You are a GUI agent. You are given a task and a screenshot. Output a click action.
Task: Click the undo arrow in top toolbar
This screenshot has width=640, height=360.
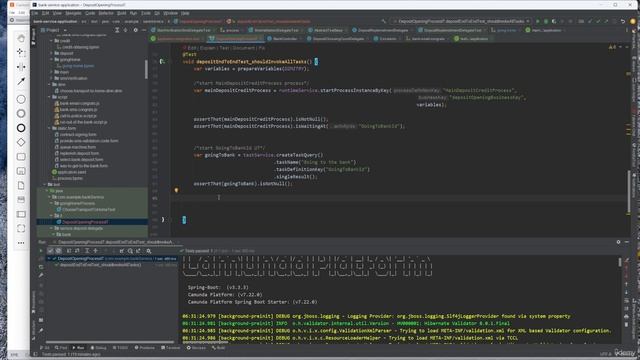pyautogui.click(x=623, y=21)
